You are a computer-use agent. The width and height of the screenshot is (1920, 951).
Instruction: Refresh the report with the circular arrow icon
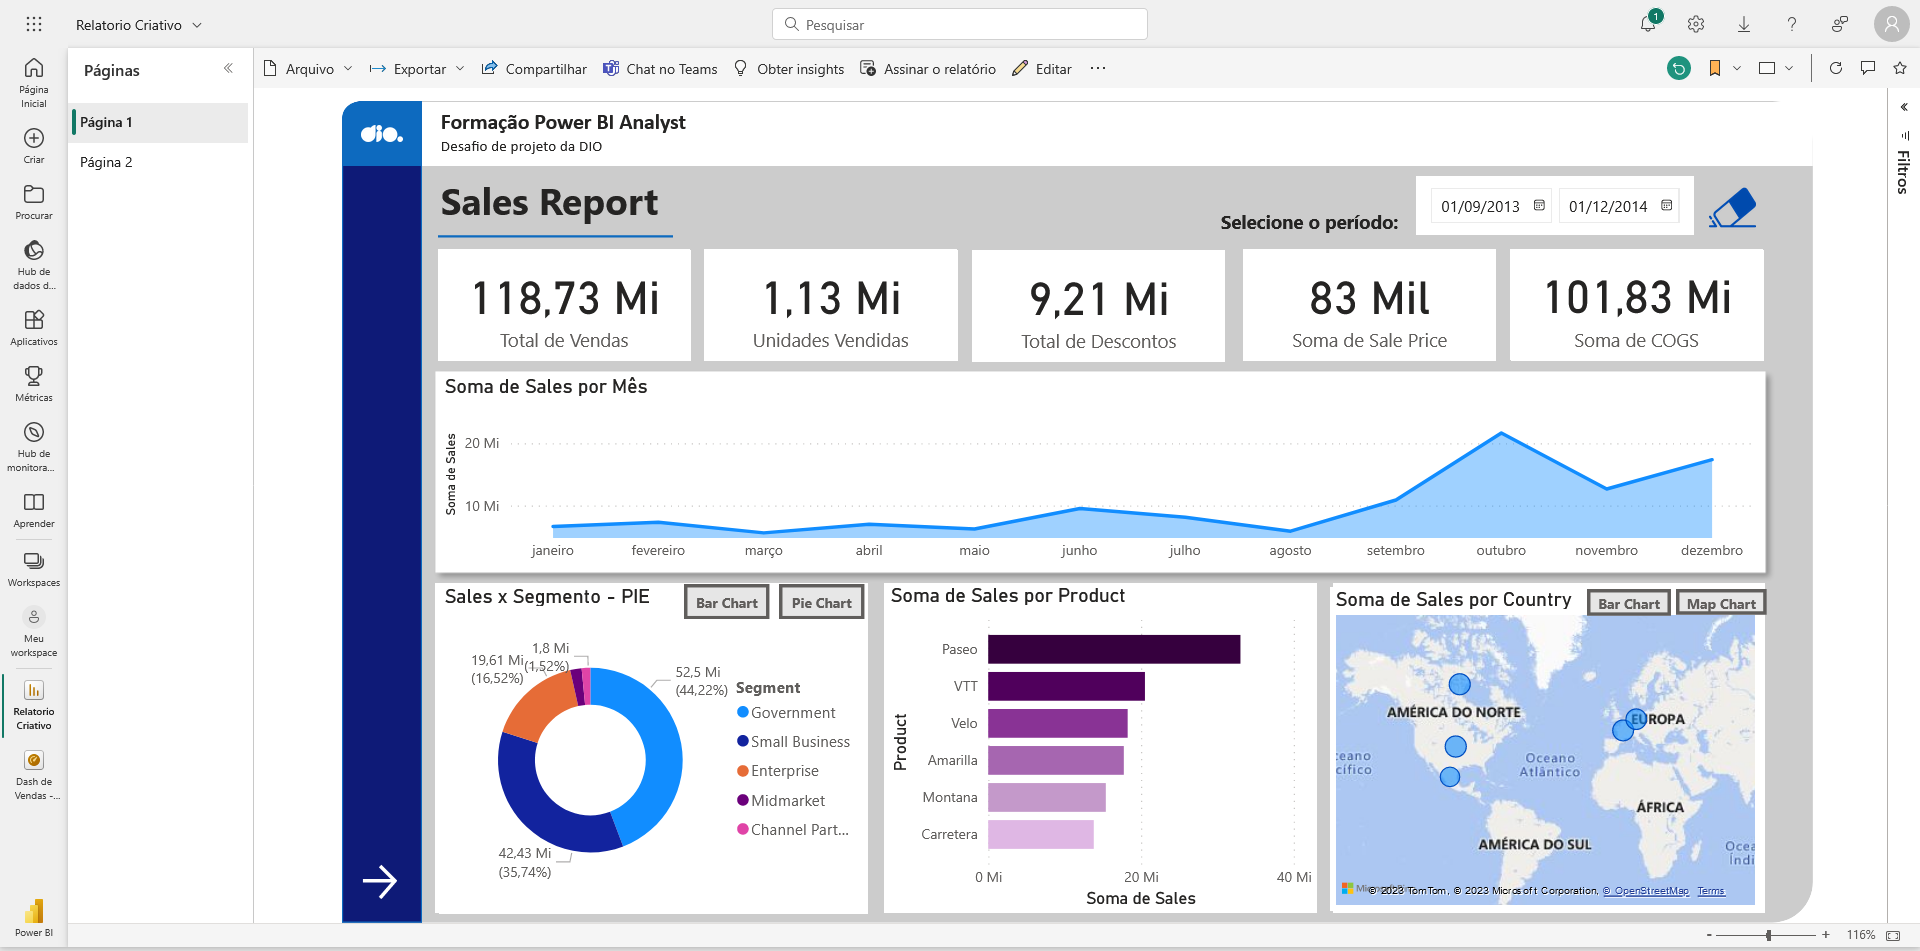pyautogui.click(x=1836, y=68)
